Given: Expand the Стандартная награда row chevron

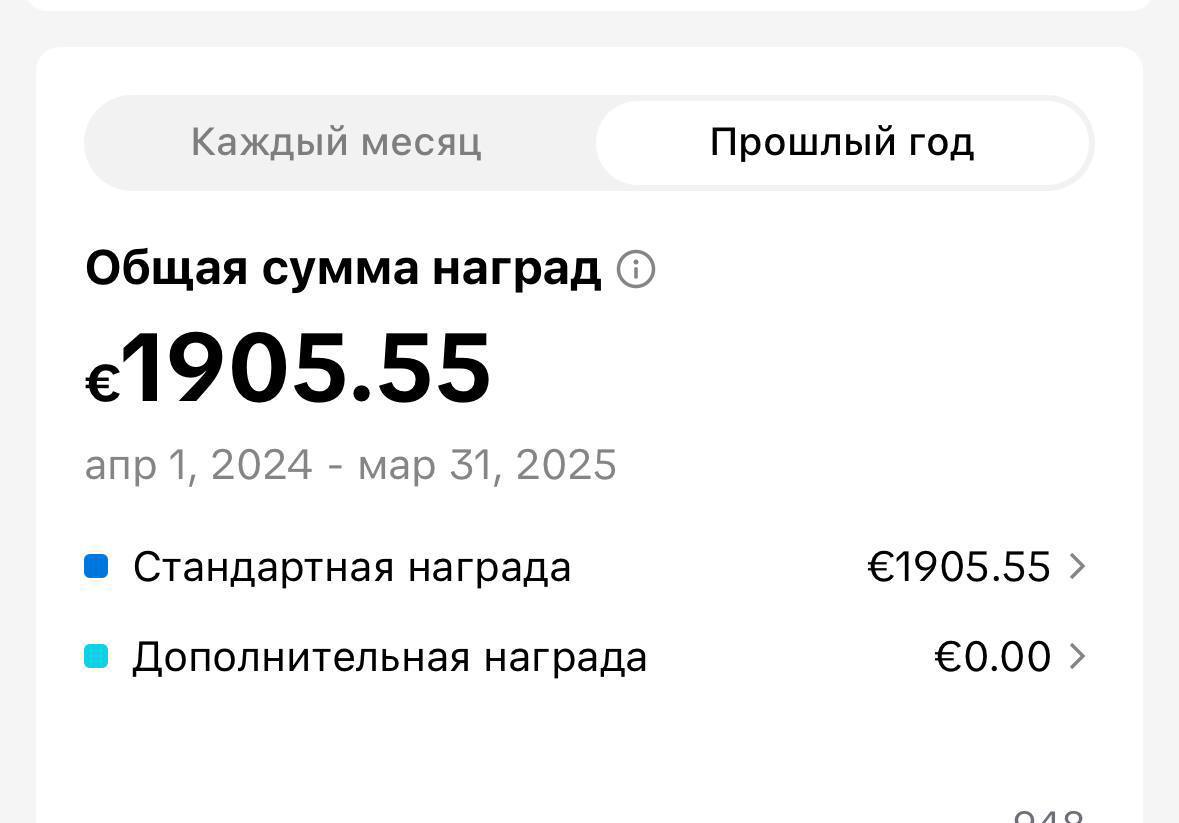Looking at the screenshot, I should coord(1077,567).
